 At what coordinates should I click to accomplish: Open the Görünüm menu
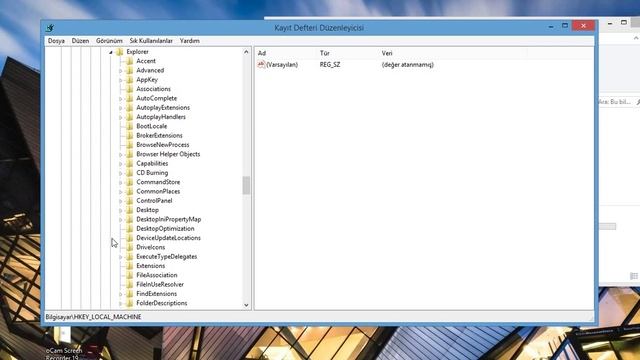[x=109, y=41]
